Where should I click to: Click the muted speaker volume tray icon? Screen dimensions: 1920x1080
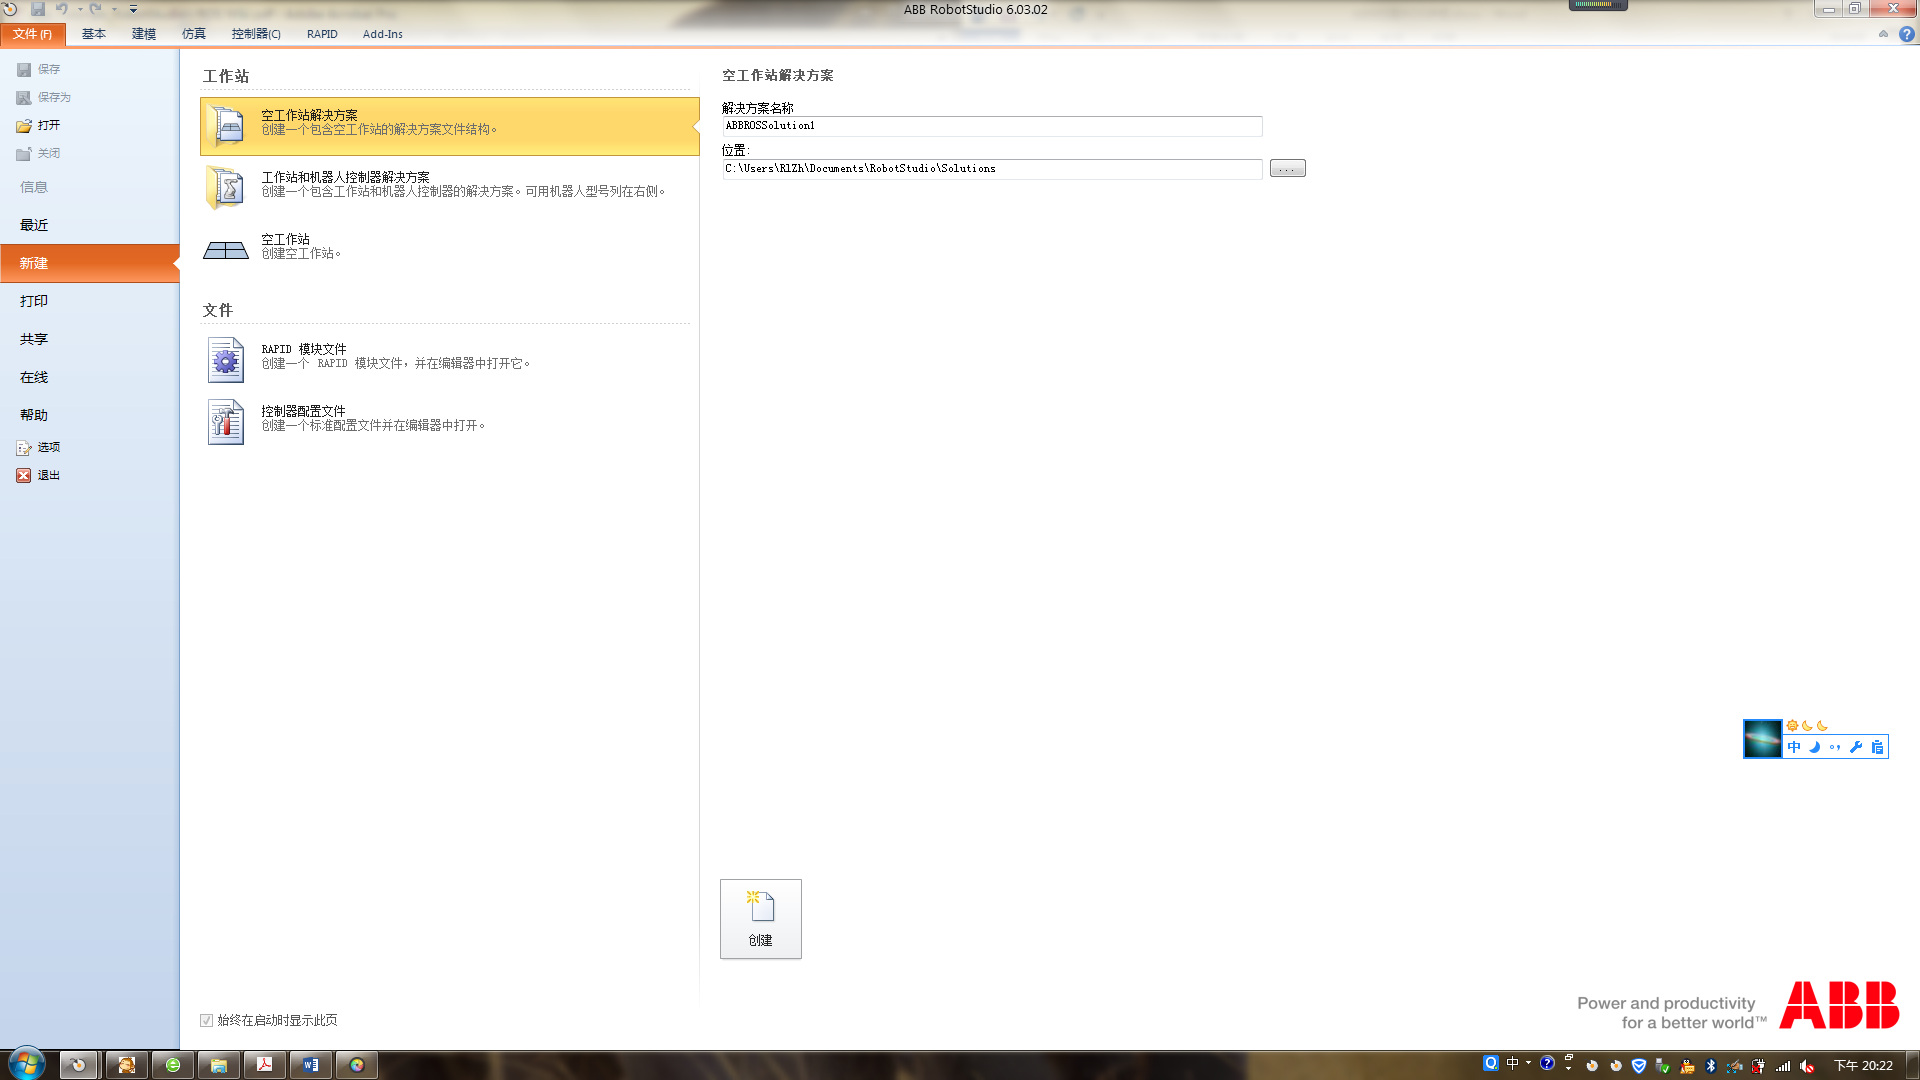(x=1807, y=1066)
